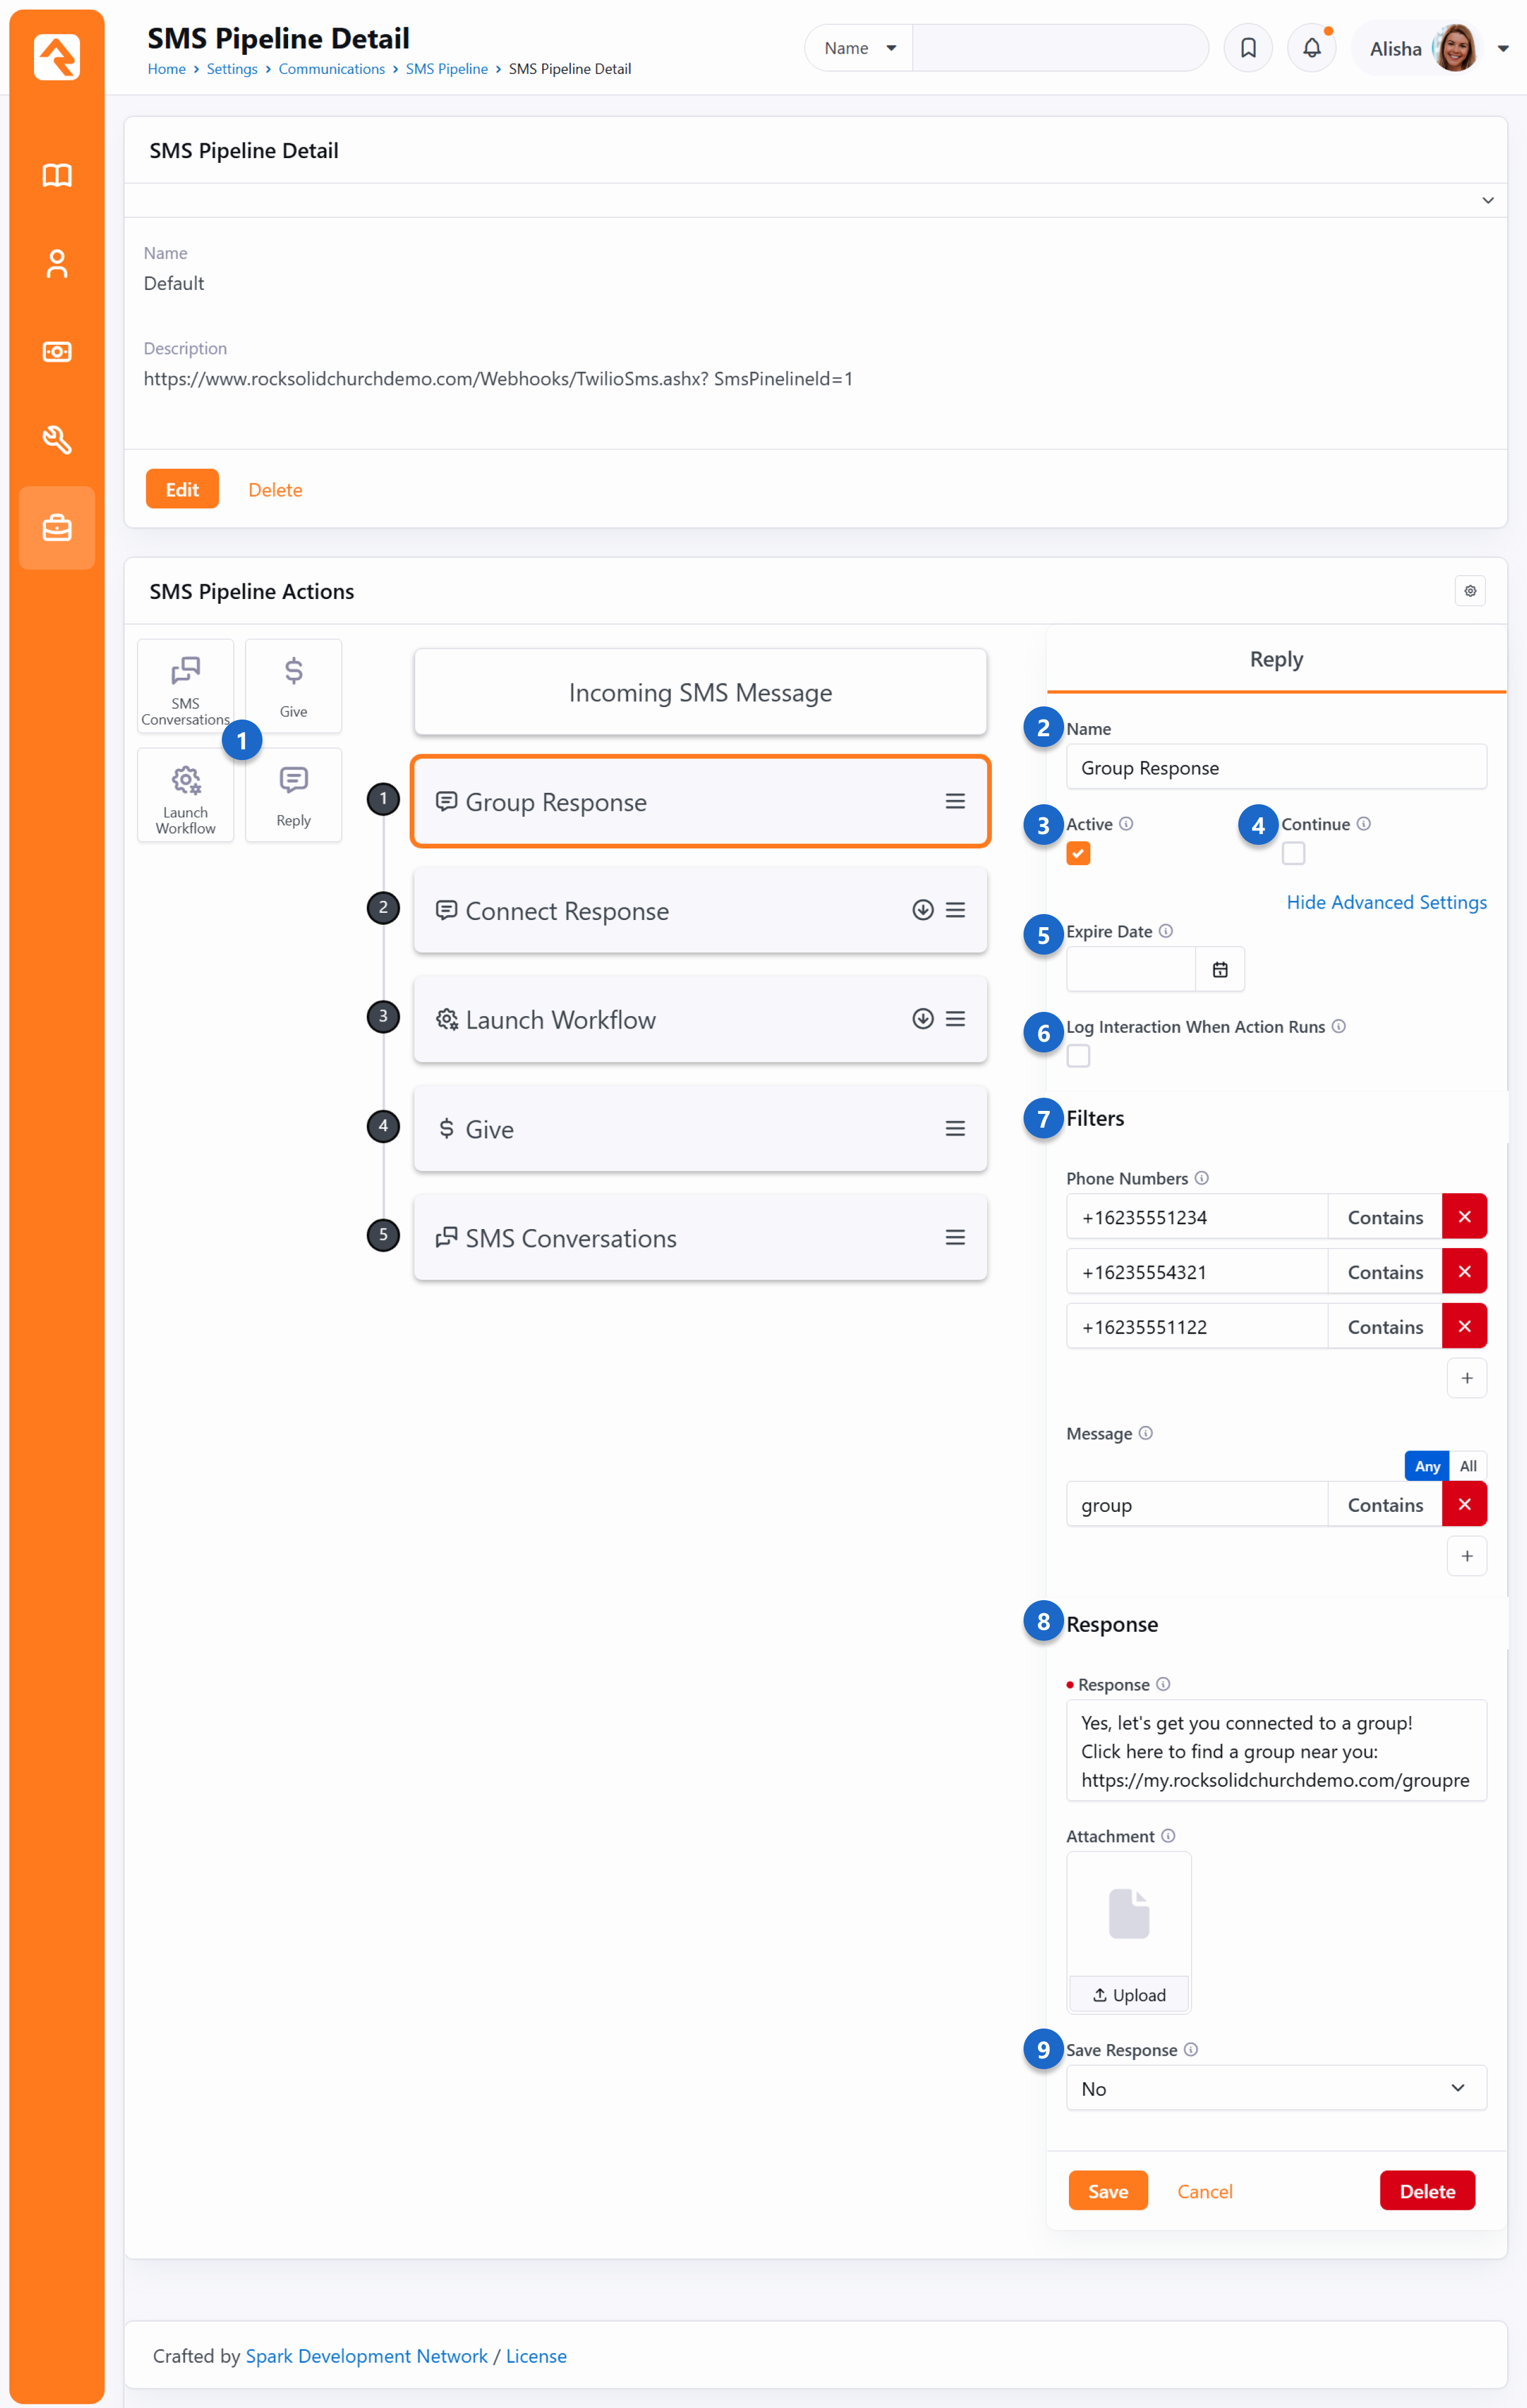Open the Name search type dropdown
The image size is (1527, 2408).
tap(859, 48)
